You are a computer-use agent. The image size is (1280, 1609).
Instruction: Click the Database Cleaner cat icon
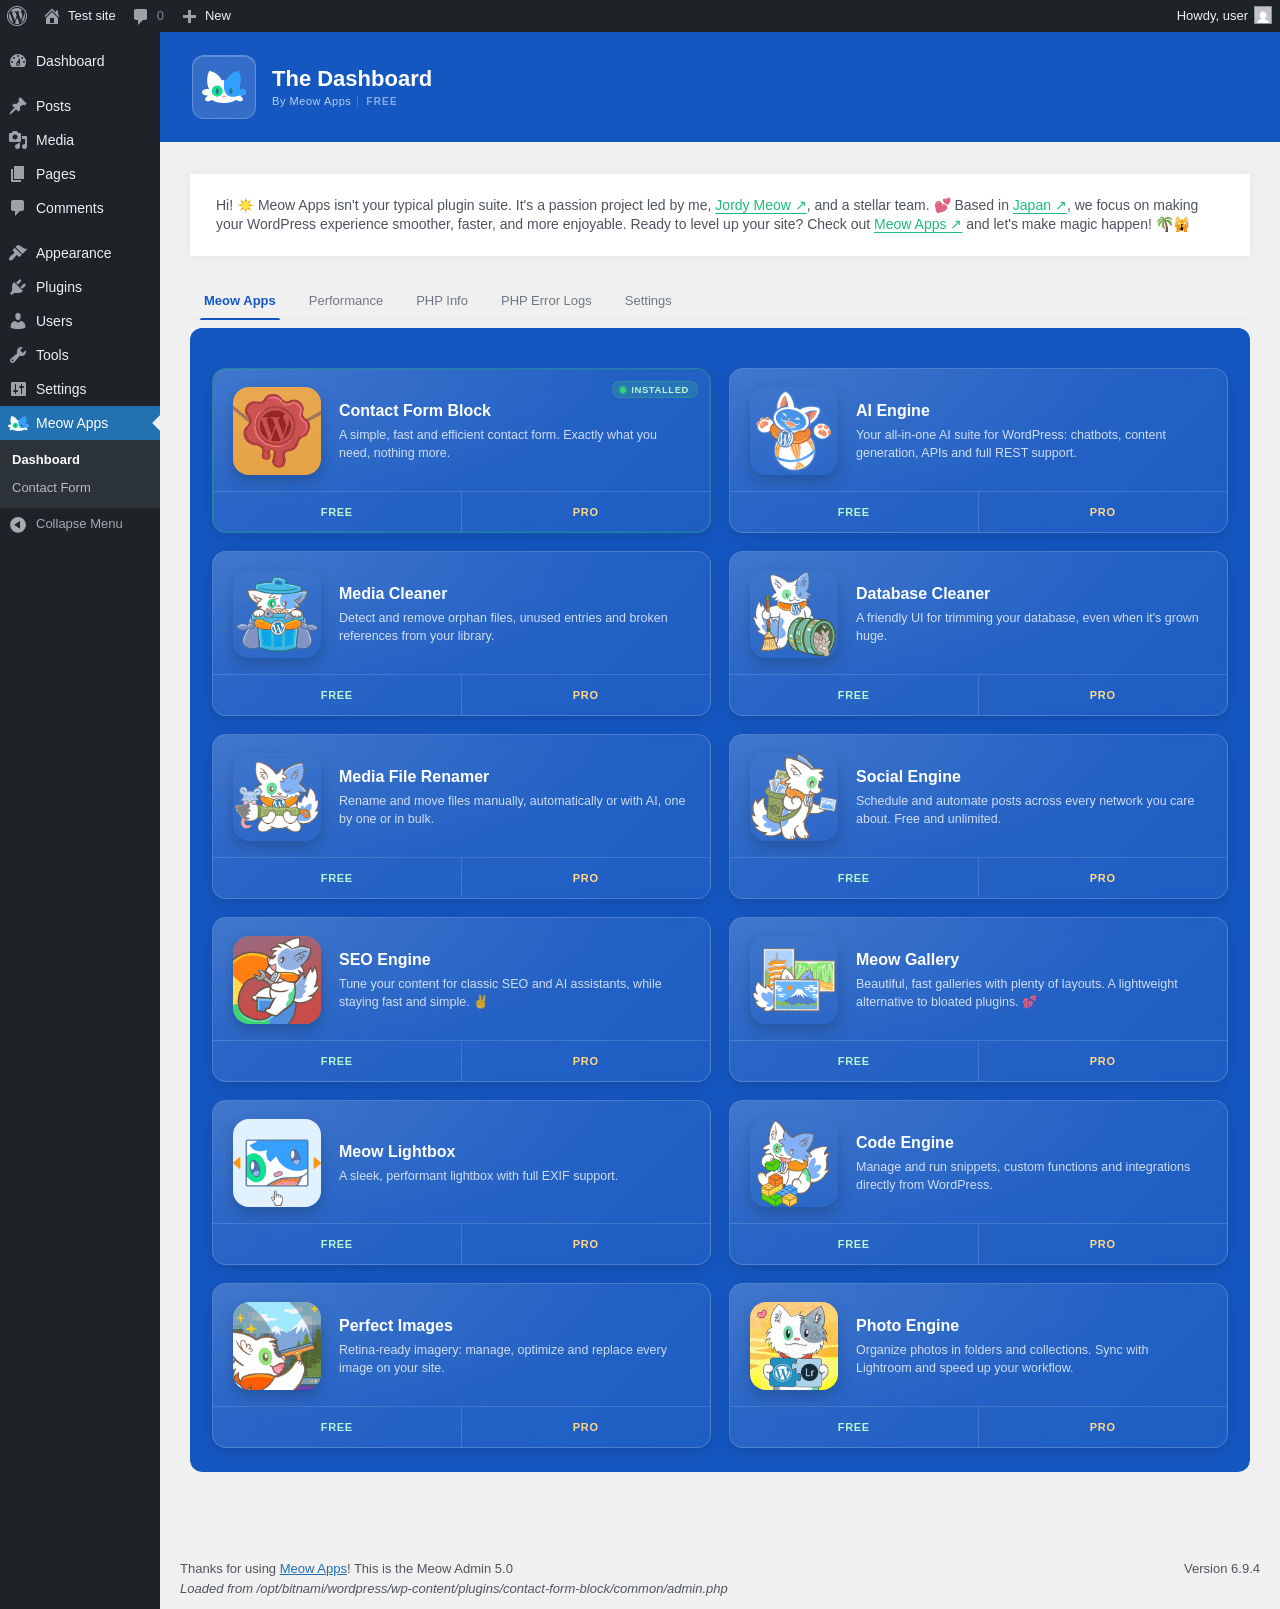[794, 614]
